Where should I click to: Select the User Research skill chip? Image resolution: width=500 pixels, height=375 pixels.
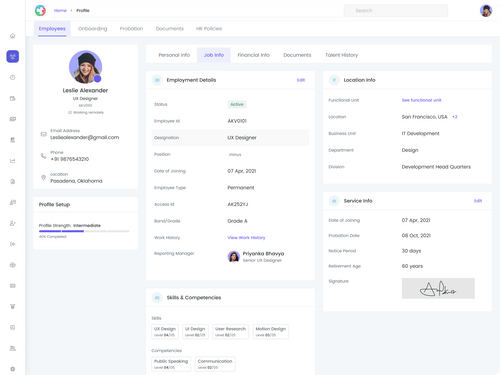(230, 332)
